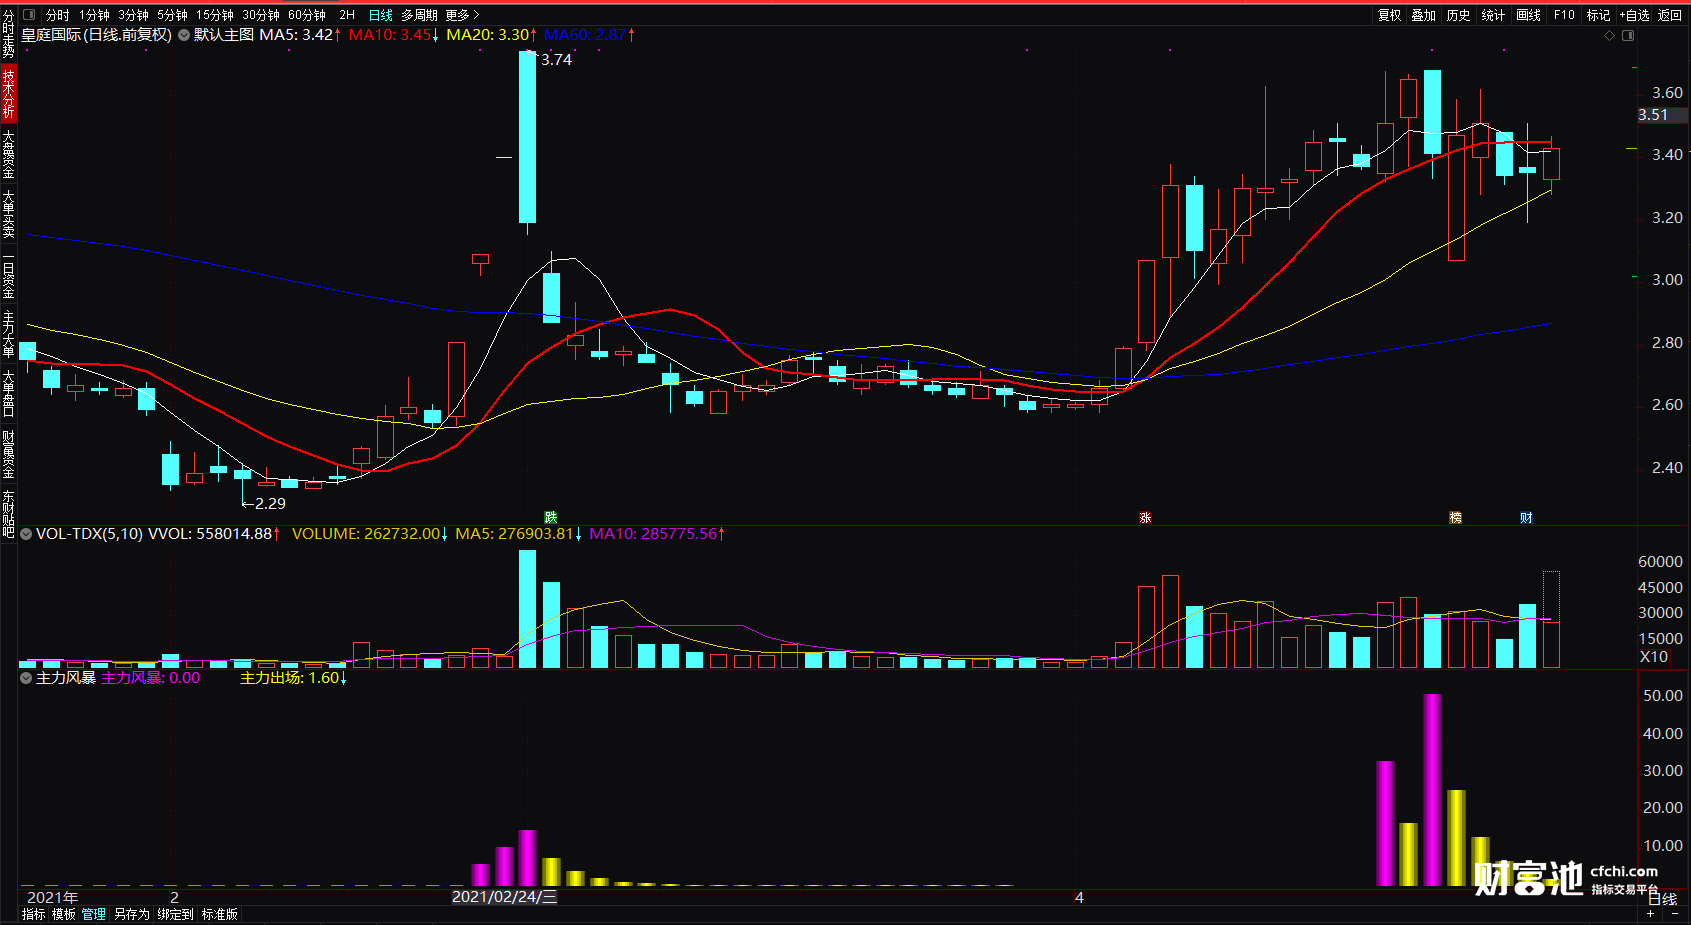Open 多周期 multi-period view
The width and height of the screenshot is (1691, 925).
click(x=419, y=15)
